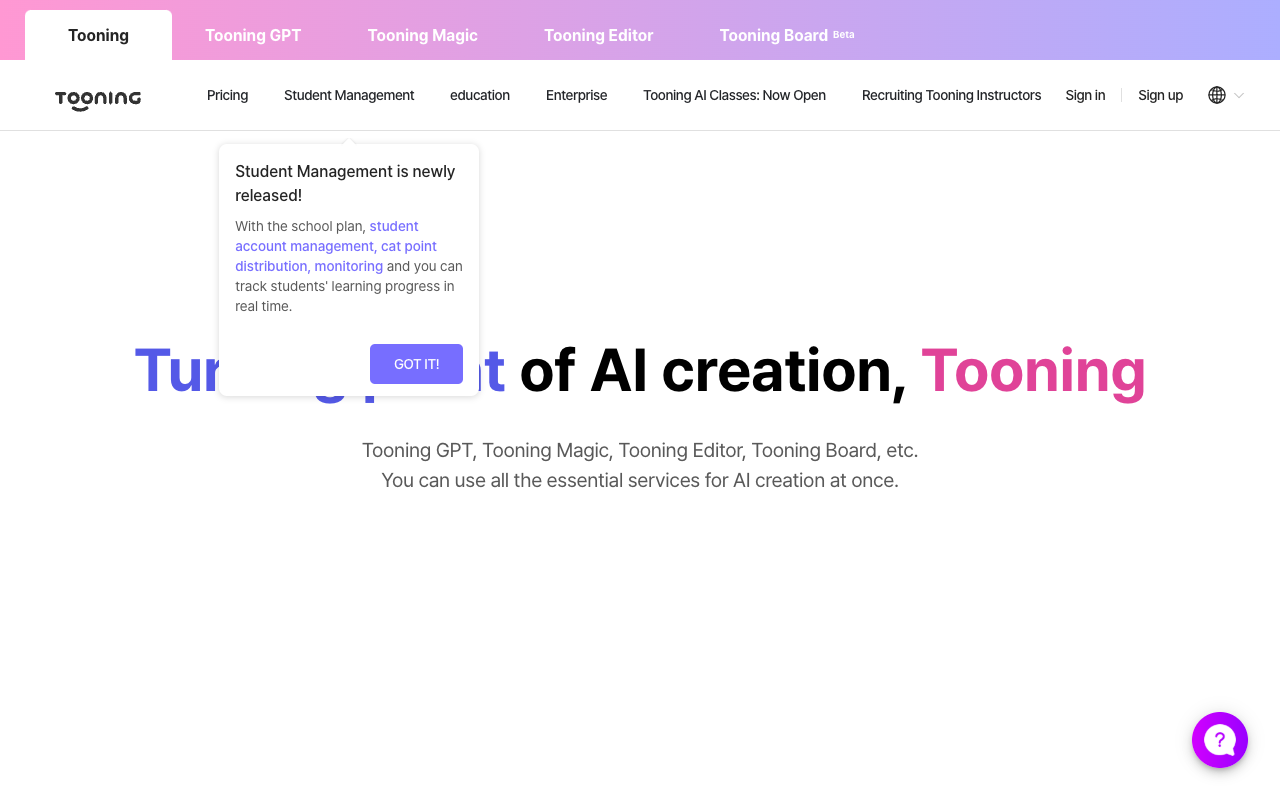Switch to the Tooning Editor tab
Image resolution: width=1280 pixels, height=800 pixels.
(x=598, y=35)
